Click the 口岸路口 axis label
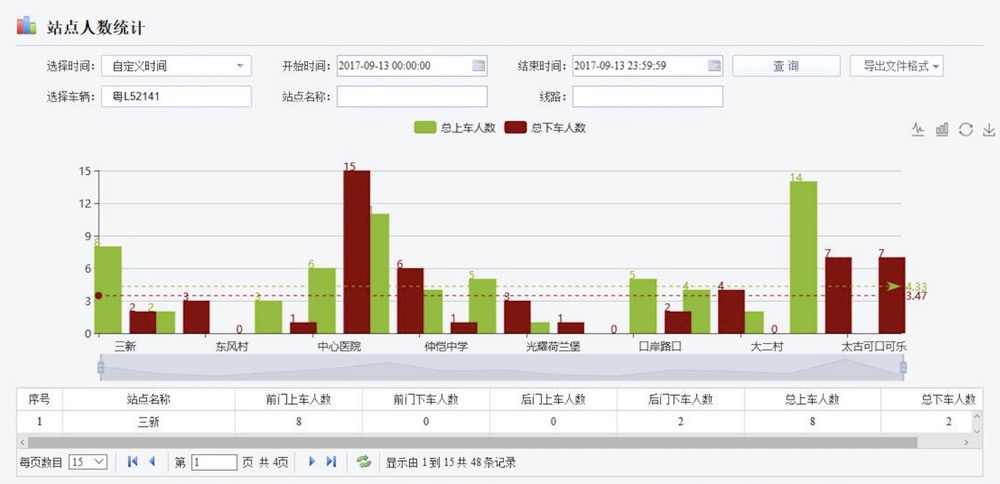Screen dimensions: 1000x484 661,347
